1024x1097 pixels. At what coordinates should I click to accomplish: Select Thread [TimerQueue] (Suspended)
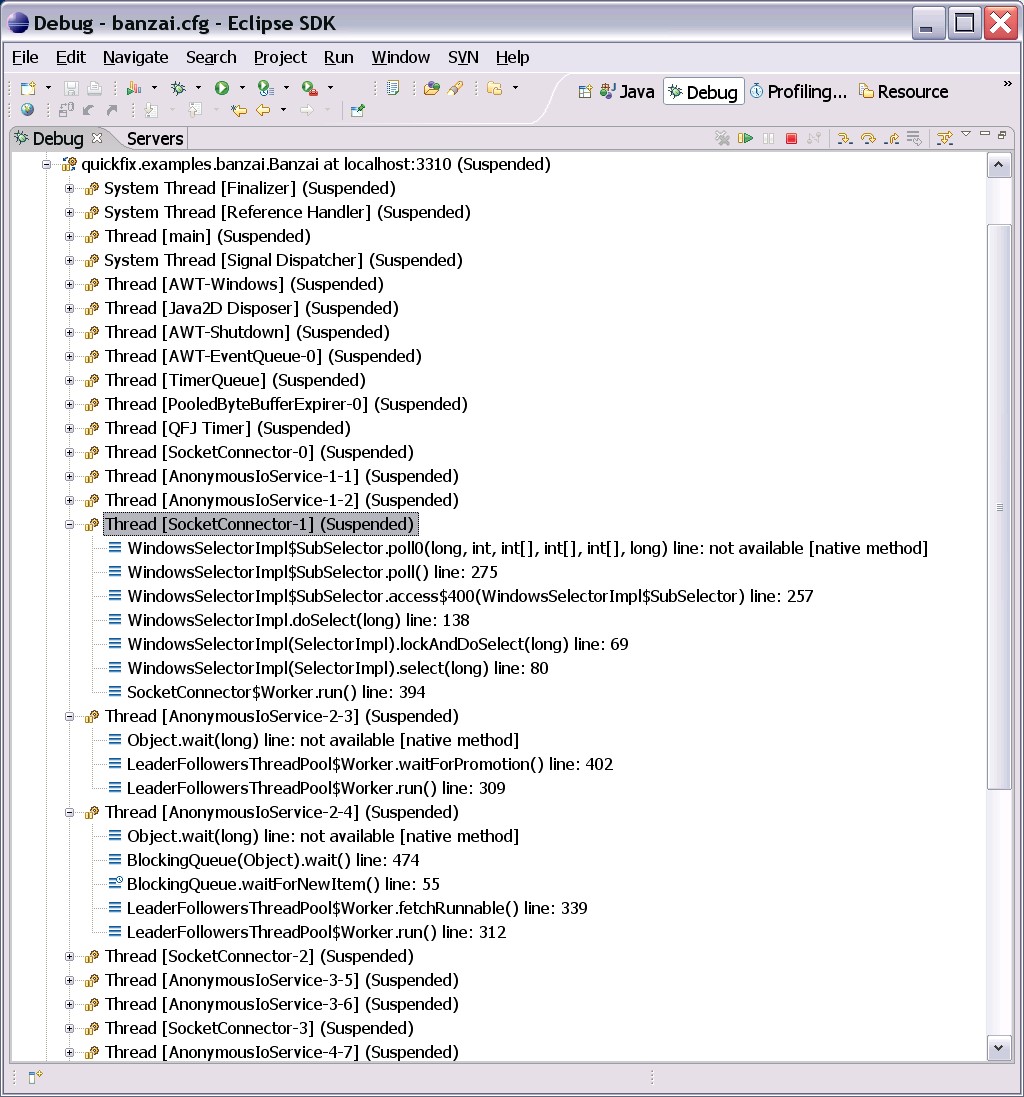235,381
